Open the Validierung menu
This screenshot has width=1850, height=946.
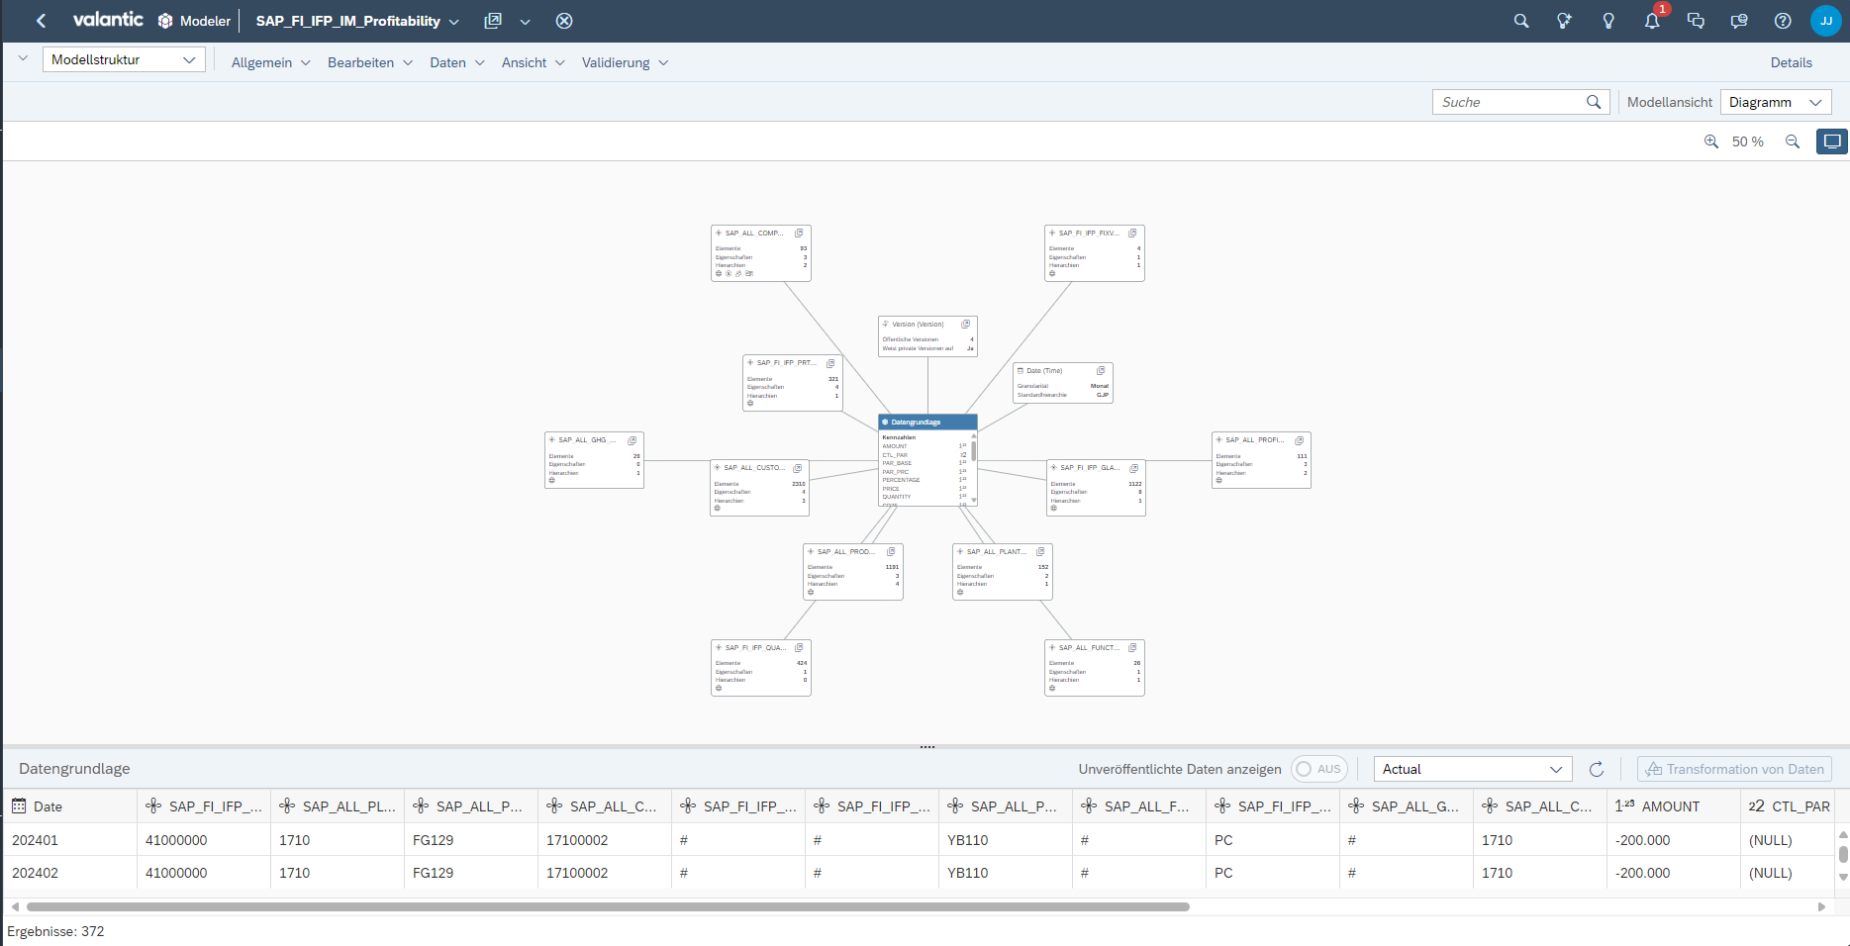tap(624, 63)
